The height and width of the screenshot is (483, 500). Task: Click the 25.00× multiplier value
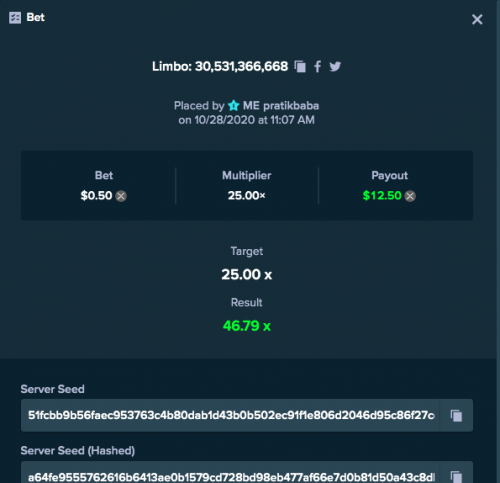247,196
